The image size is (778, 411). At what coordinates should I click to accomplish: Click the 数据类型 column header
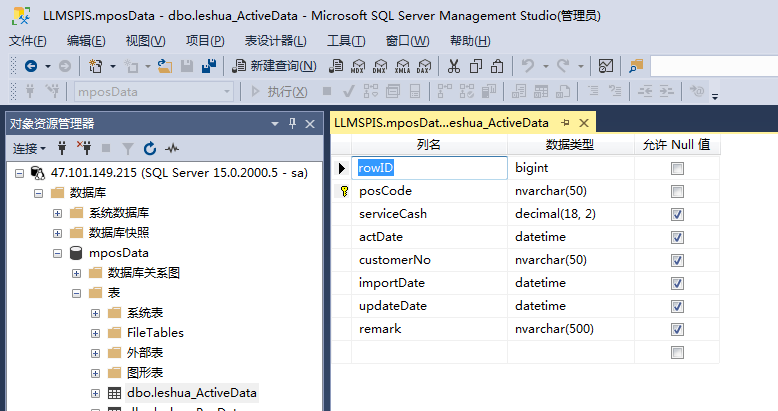pos(570,144)
